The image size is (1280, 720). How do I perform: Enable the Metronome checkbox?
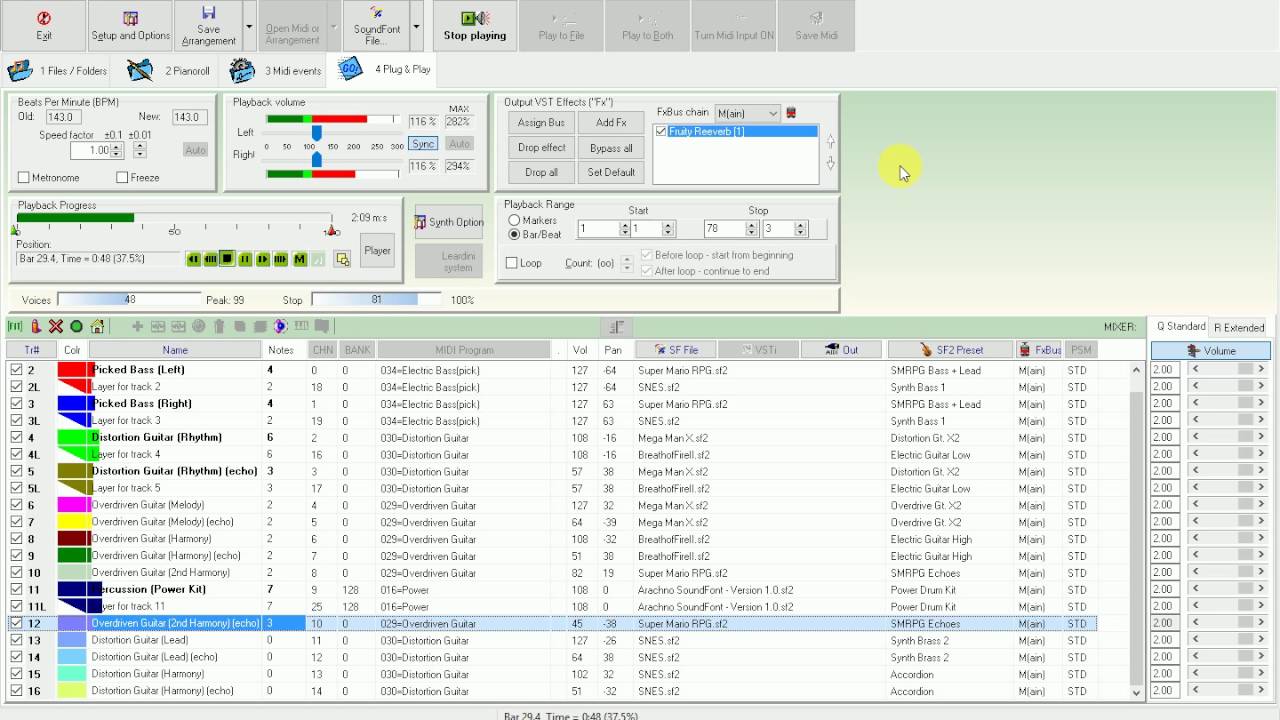tap(24, 178)
